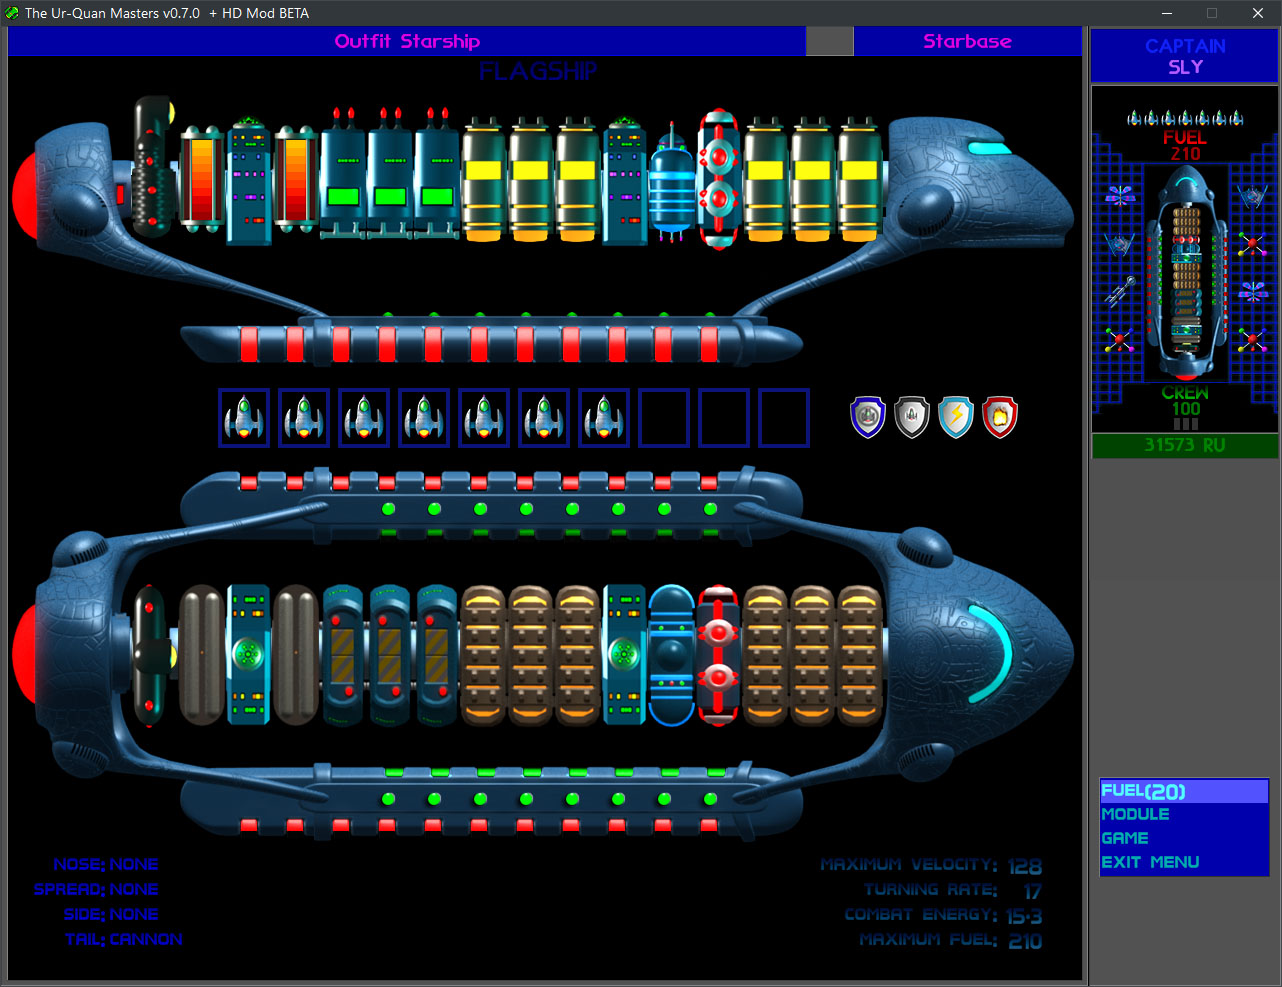Viewport: 1282px width, 987px height.
Task: Click the lower molecule escort ship in the right column
Action: click(x=1252, y=339)
